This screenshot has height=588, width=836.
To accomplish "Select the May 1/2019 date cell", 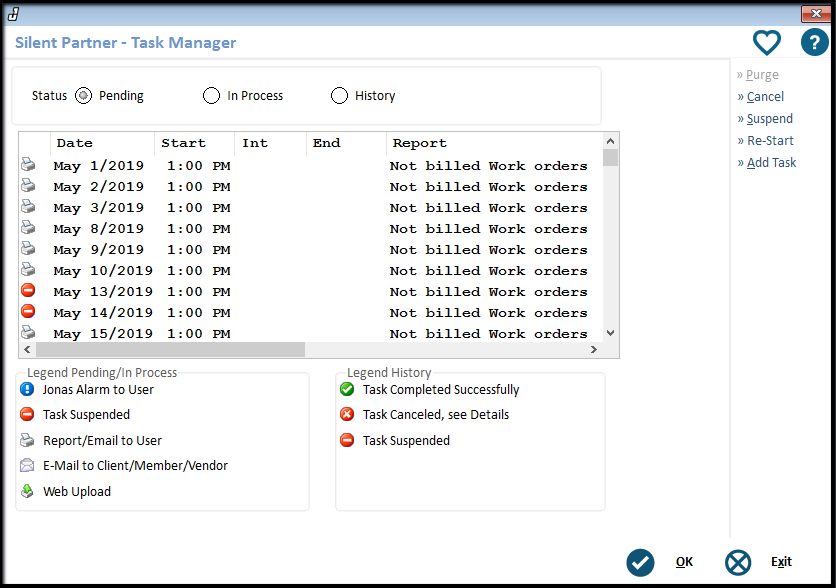I will (x=99, y=166).
